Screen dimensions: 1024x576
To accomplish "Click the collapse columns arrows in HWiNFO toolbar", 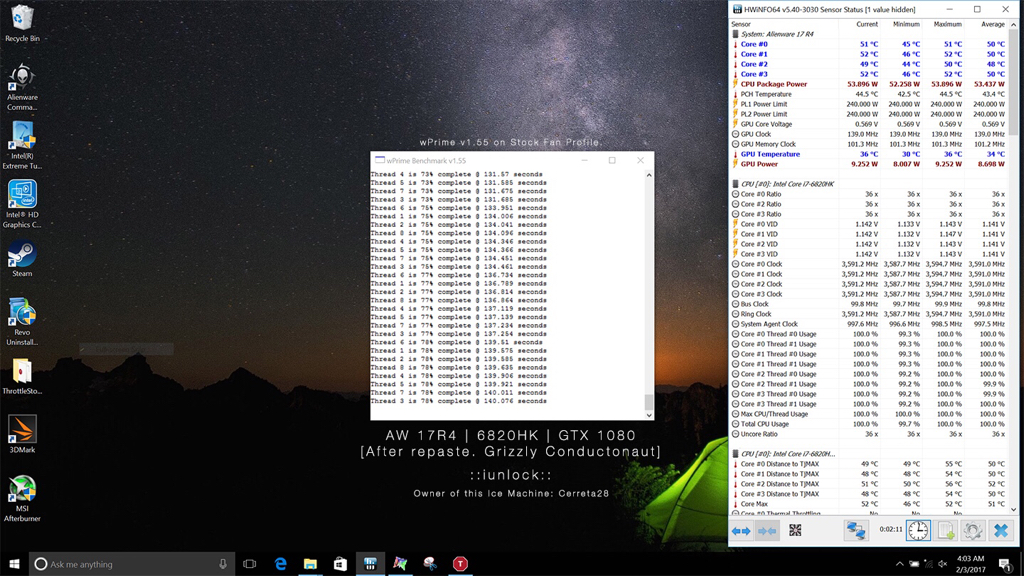I will (x=767, y=531).
